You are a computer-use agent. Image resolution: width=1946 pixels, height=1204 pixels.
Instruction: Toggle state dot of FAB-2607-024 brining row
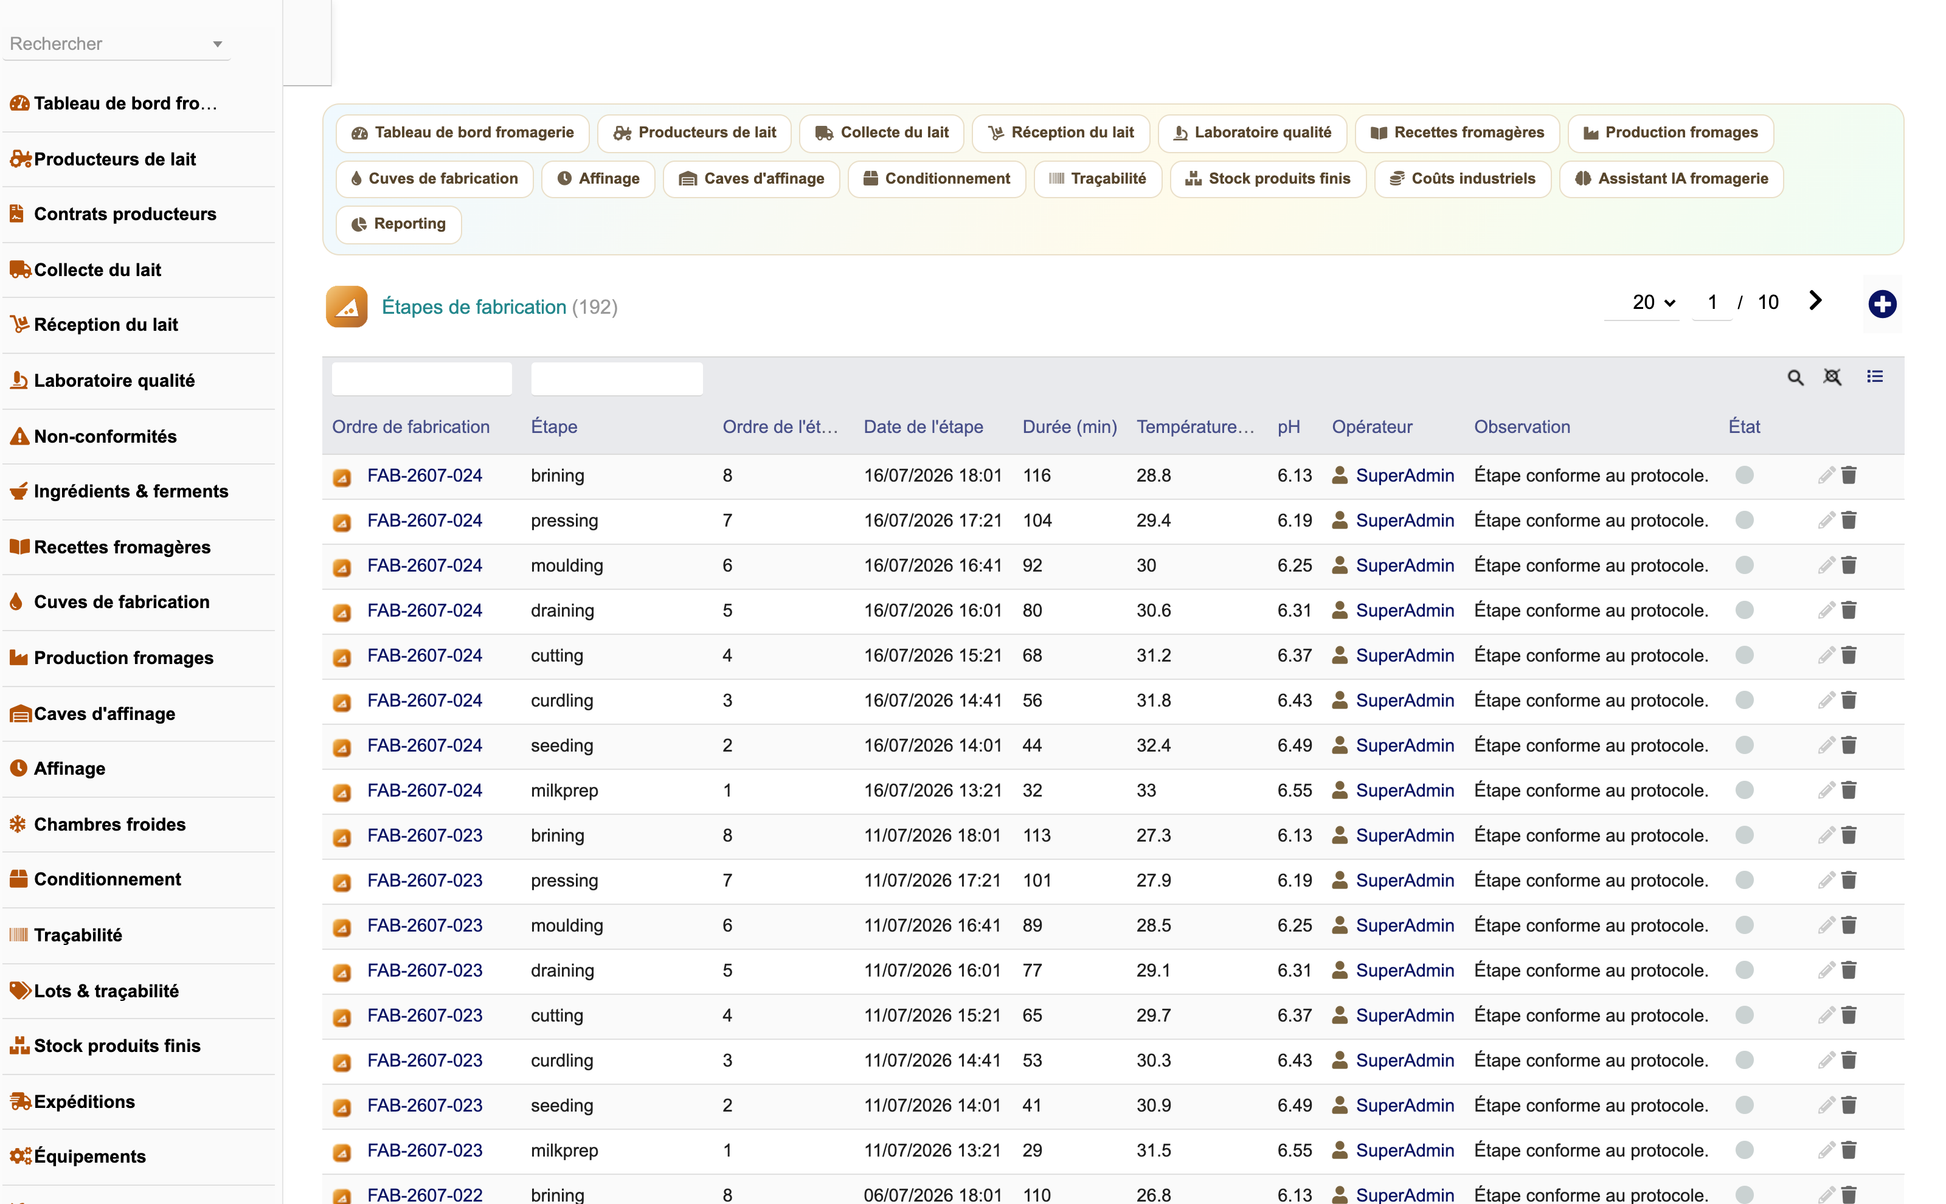click(x=1745, y=475)
